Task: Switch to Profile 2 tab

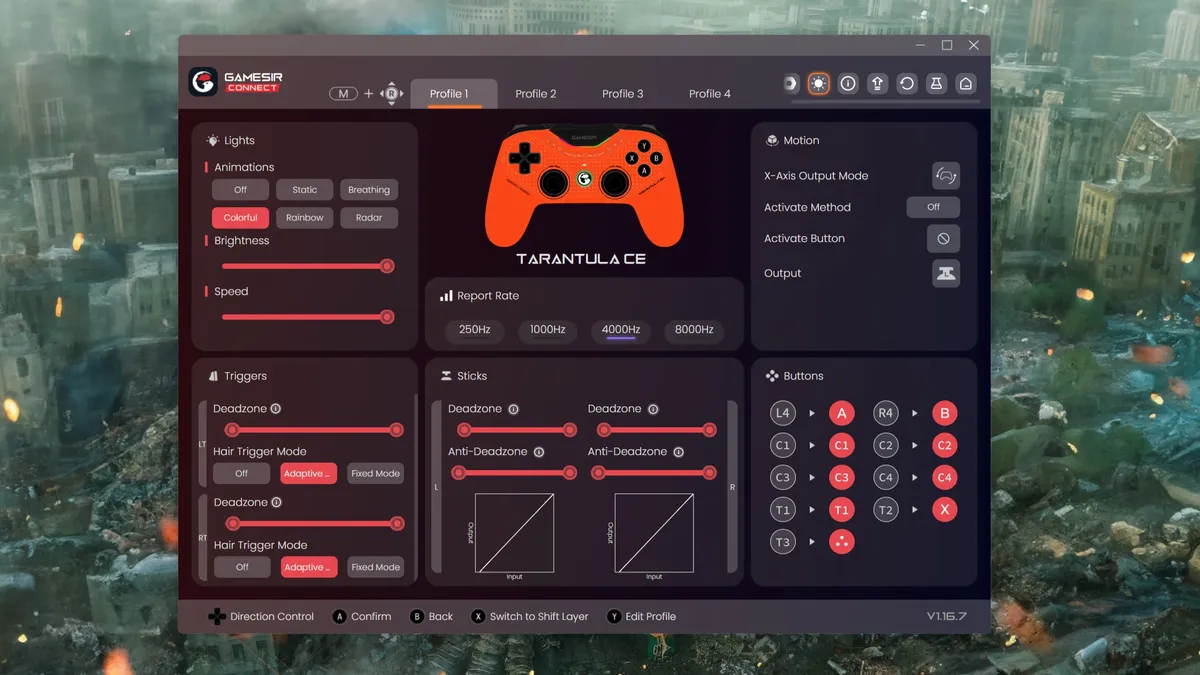Action: point(536,94)
